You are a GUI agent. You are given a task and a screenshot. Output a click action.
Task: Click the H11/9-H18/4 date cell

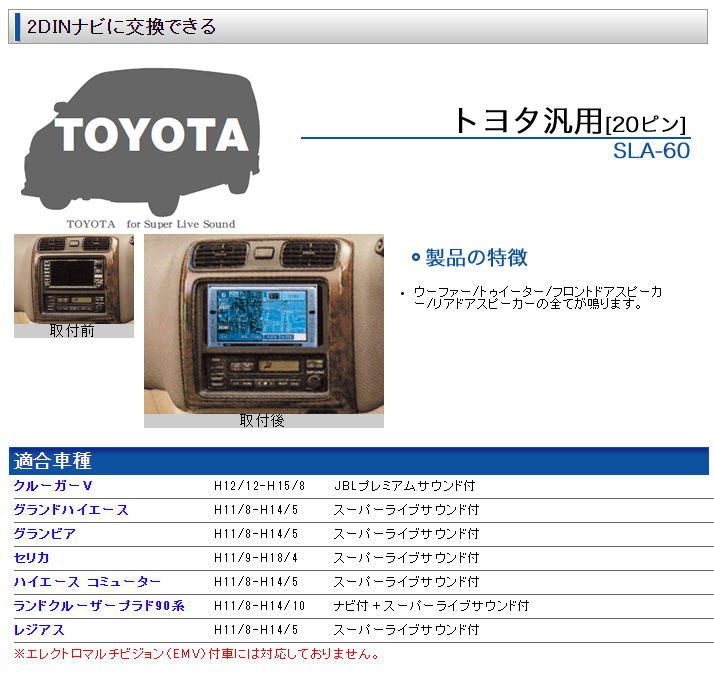click(x=255, y=558)
